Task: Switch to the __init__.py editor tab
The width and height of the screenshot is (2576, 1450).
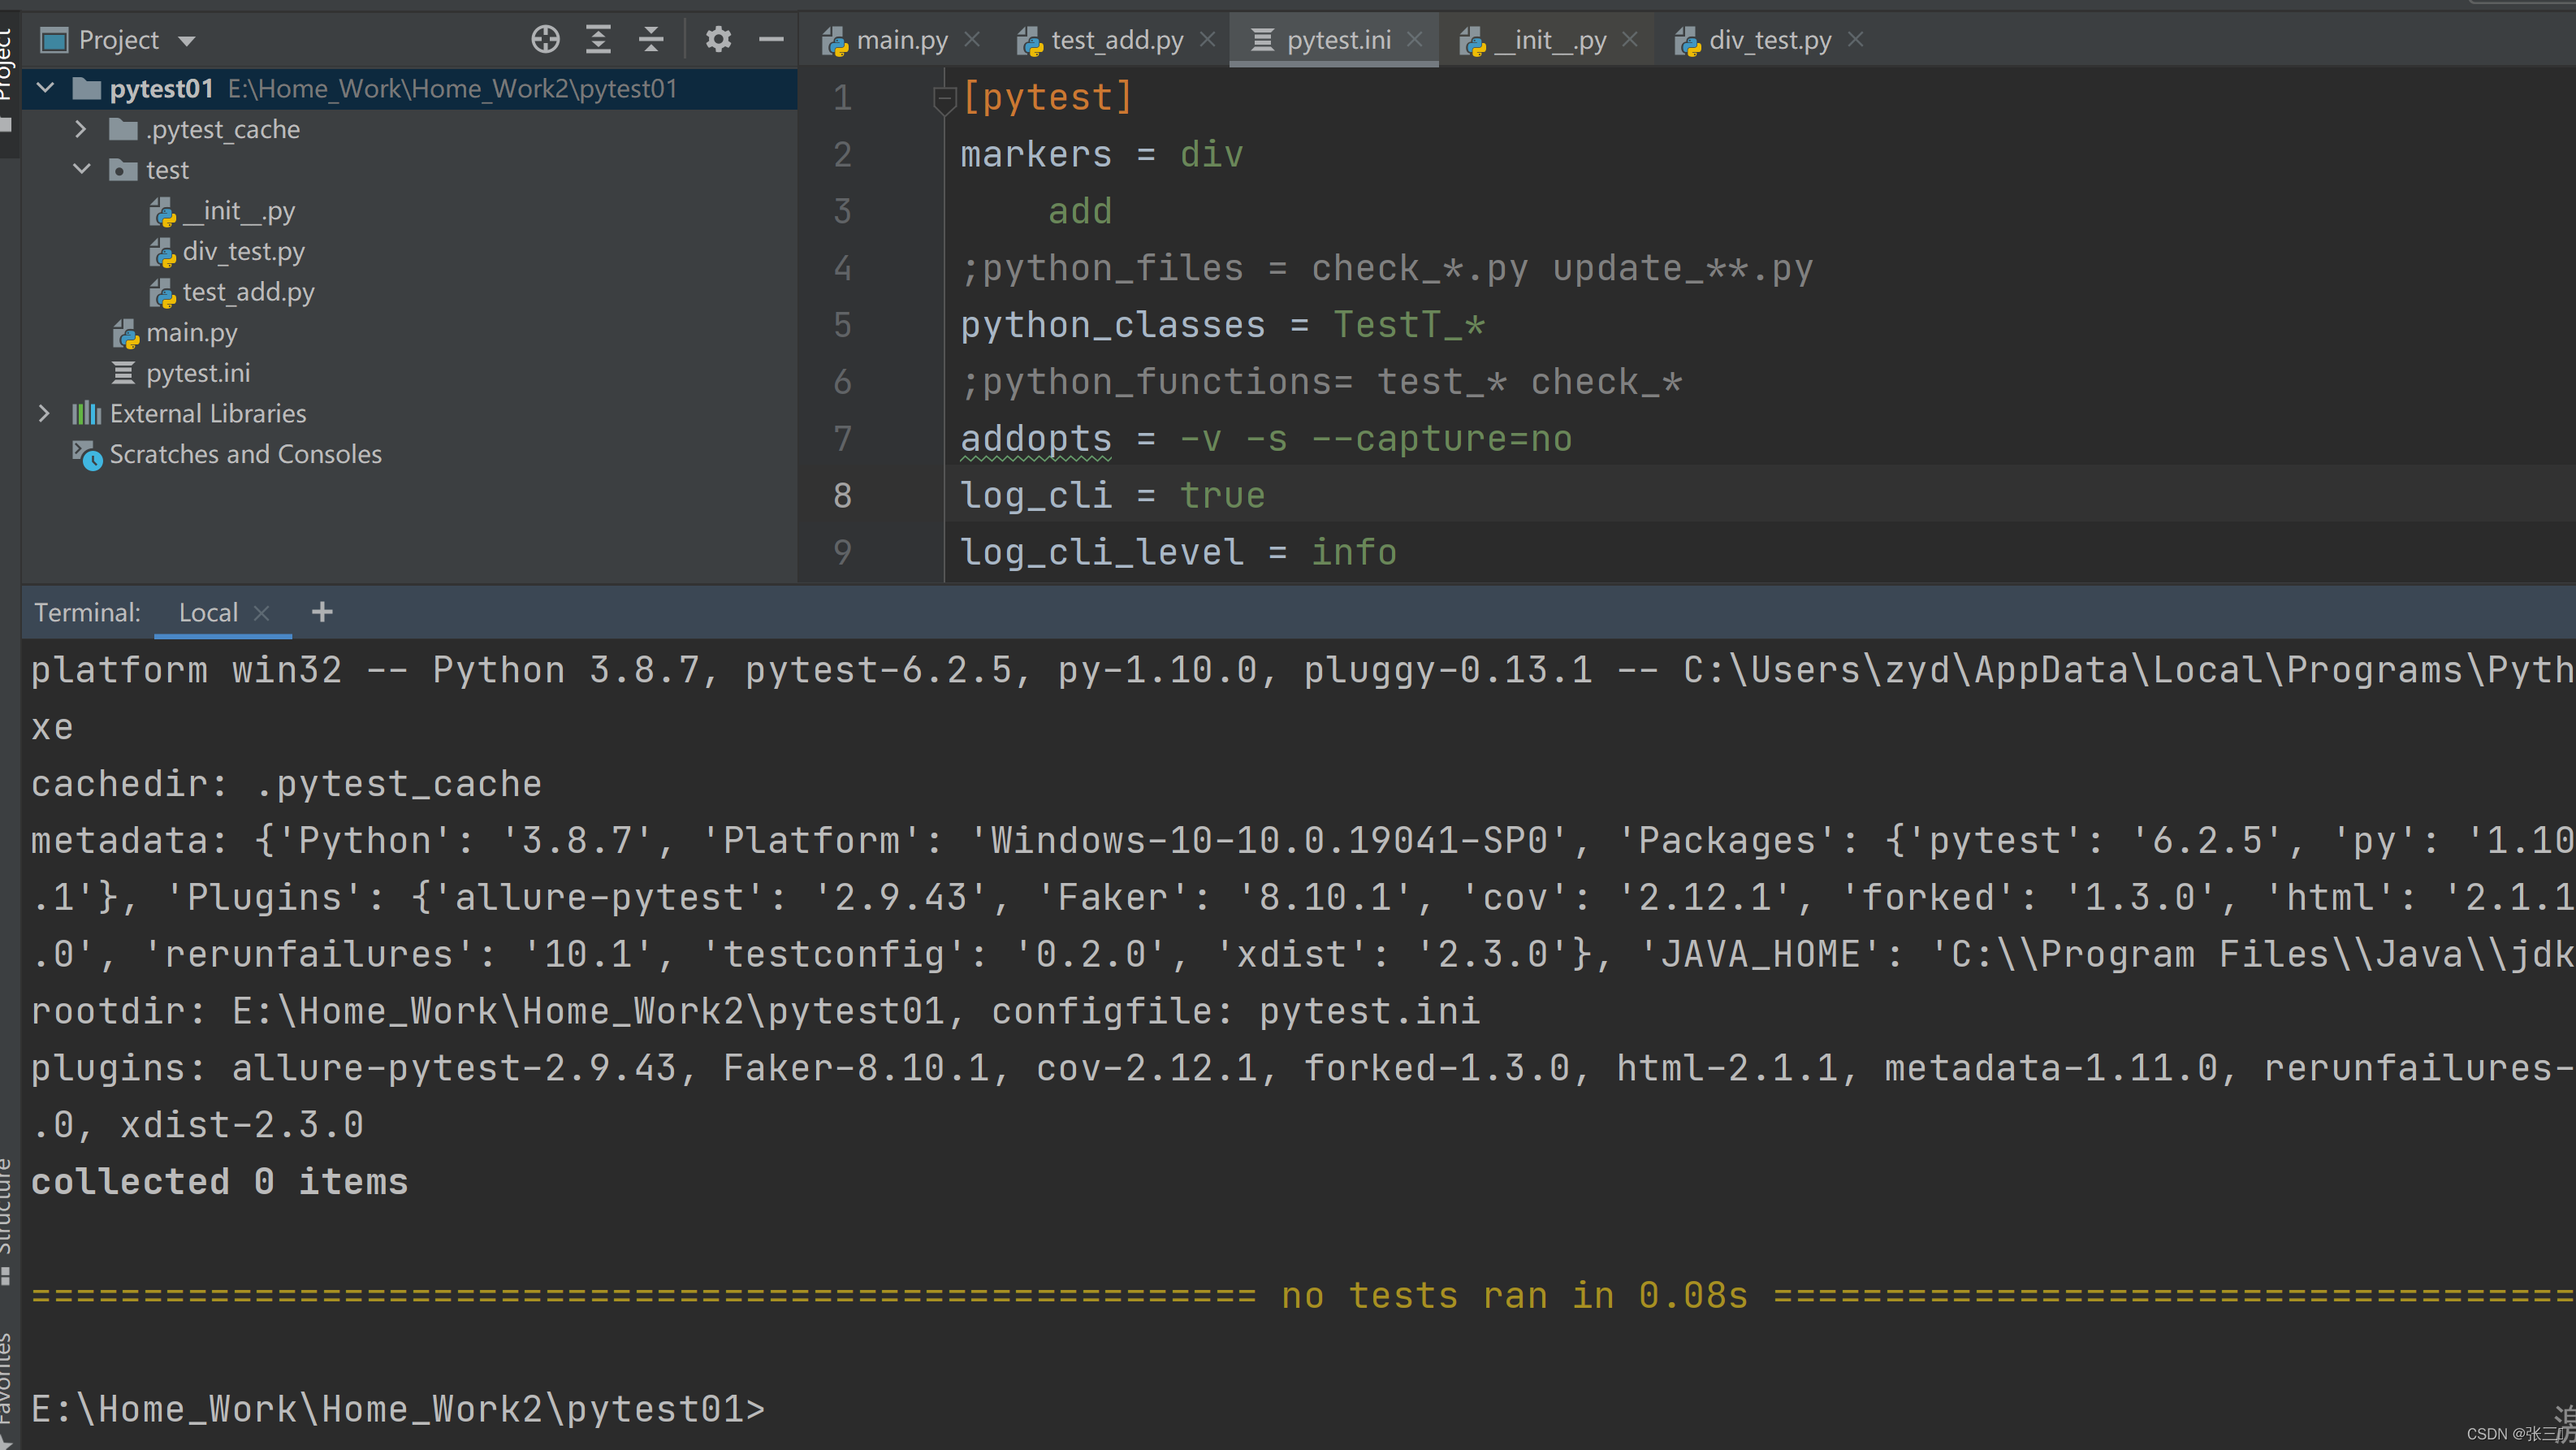Action: click(x=1549, y=40)
